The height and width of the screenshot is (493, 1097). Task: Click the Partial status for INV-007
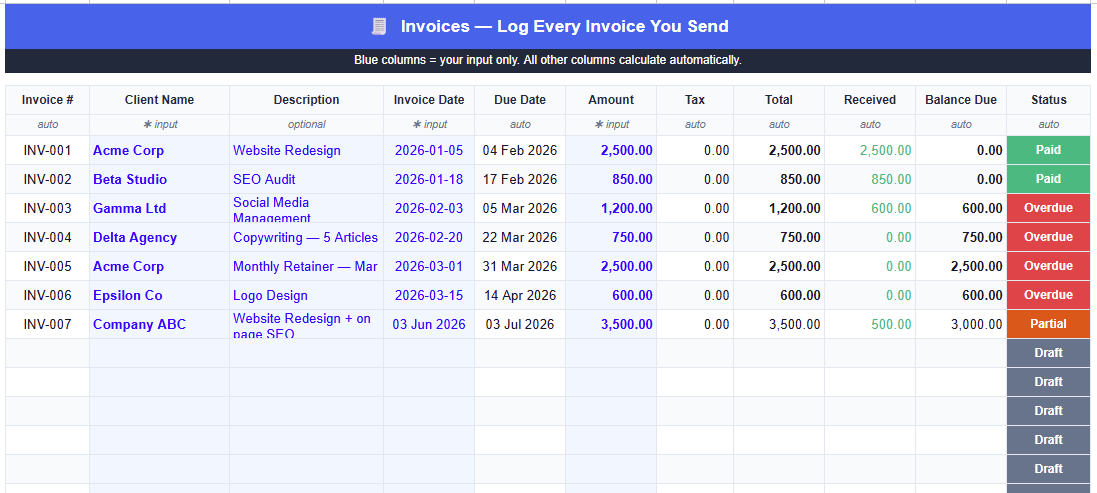1049,324
